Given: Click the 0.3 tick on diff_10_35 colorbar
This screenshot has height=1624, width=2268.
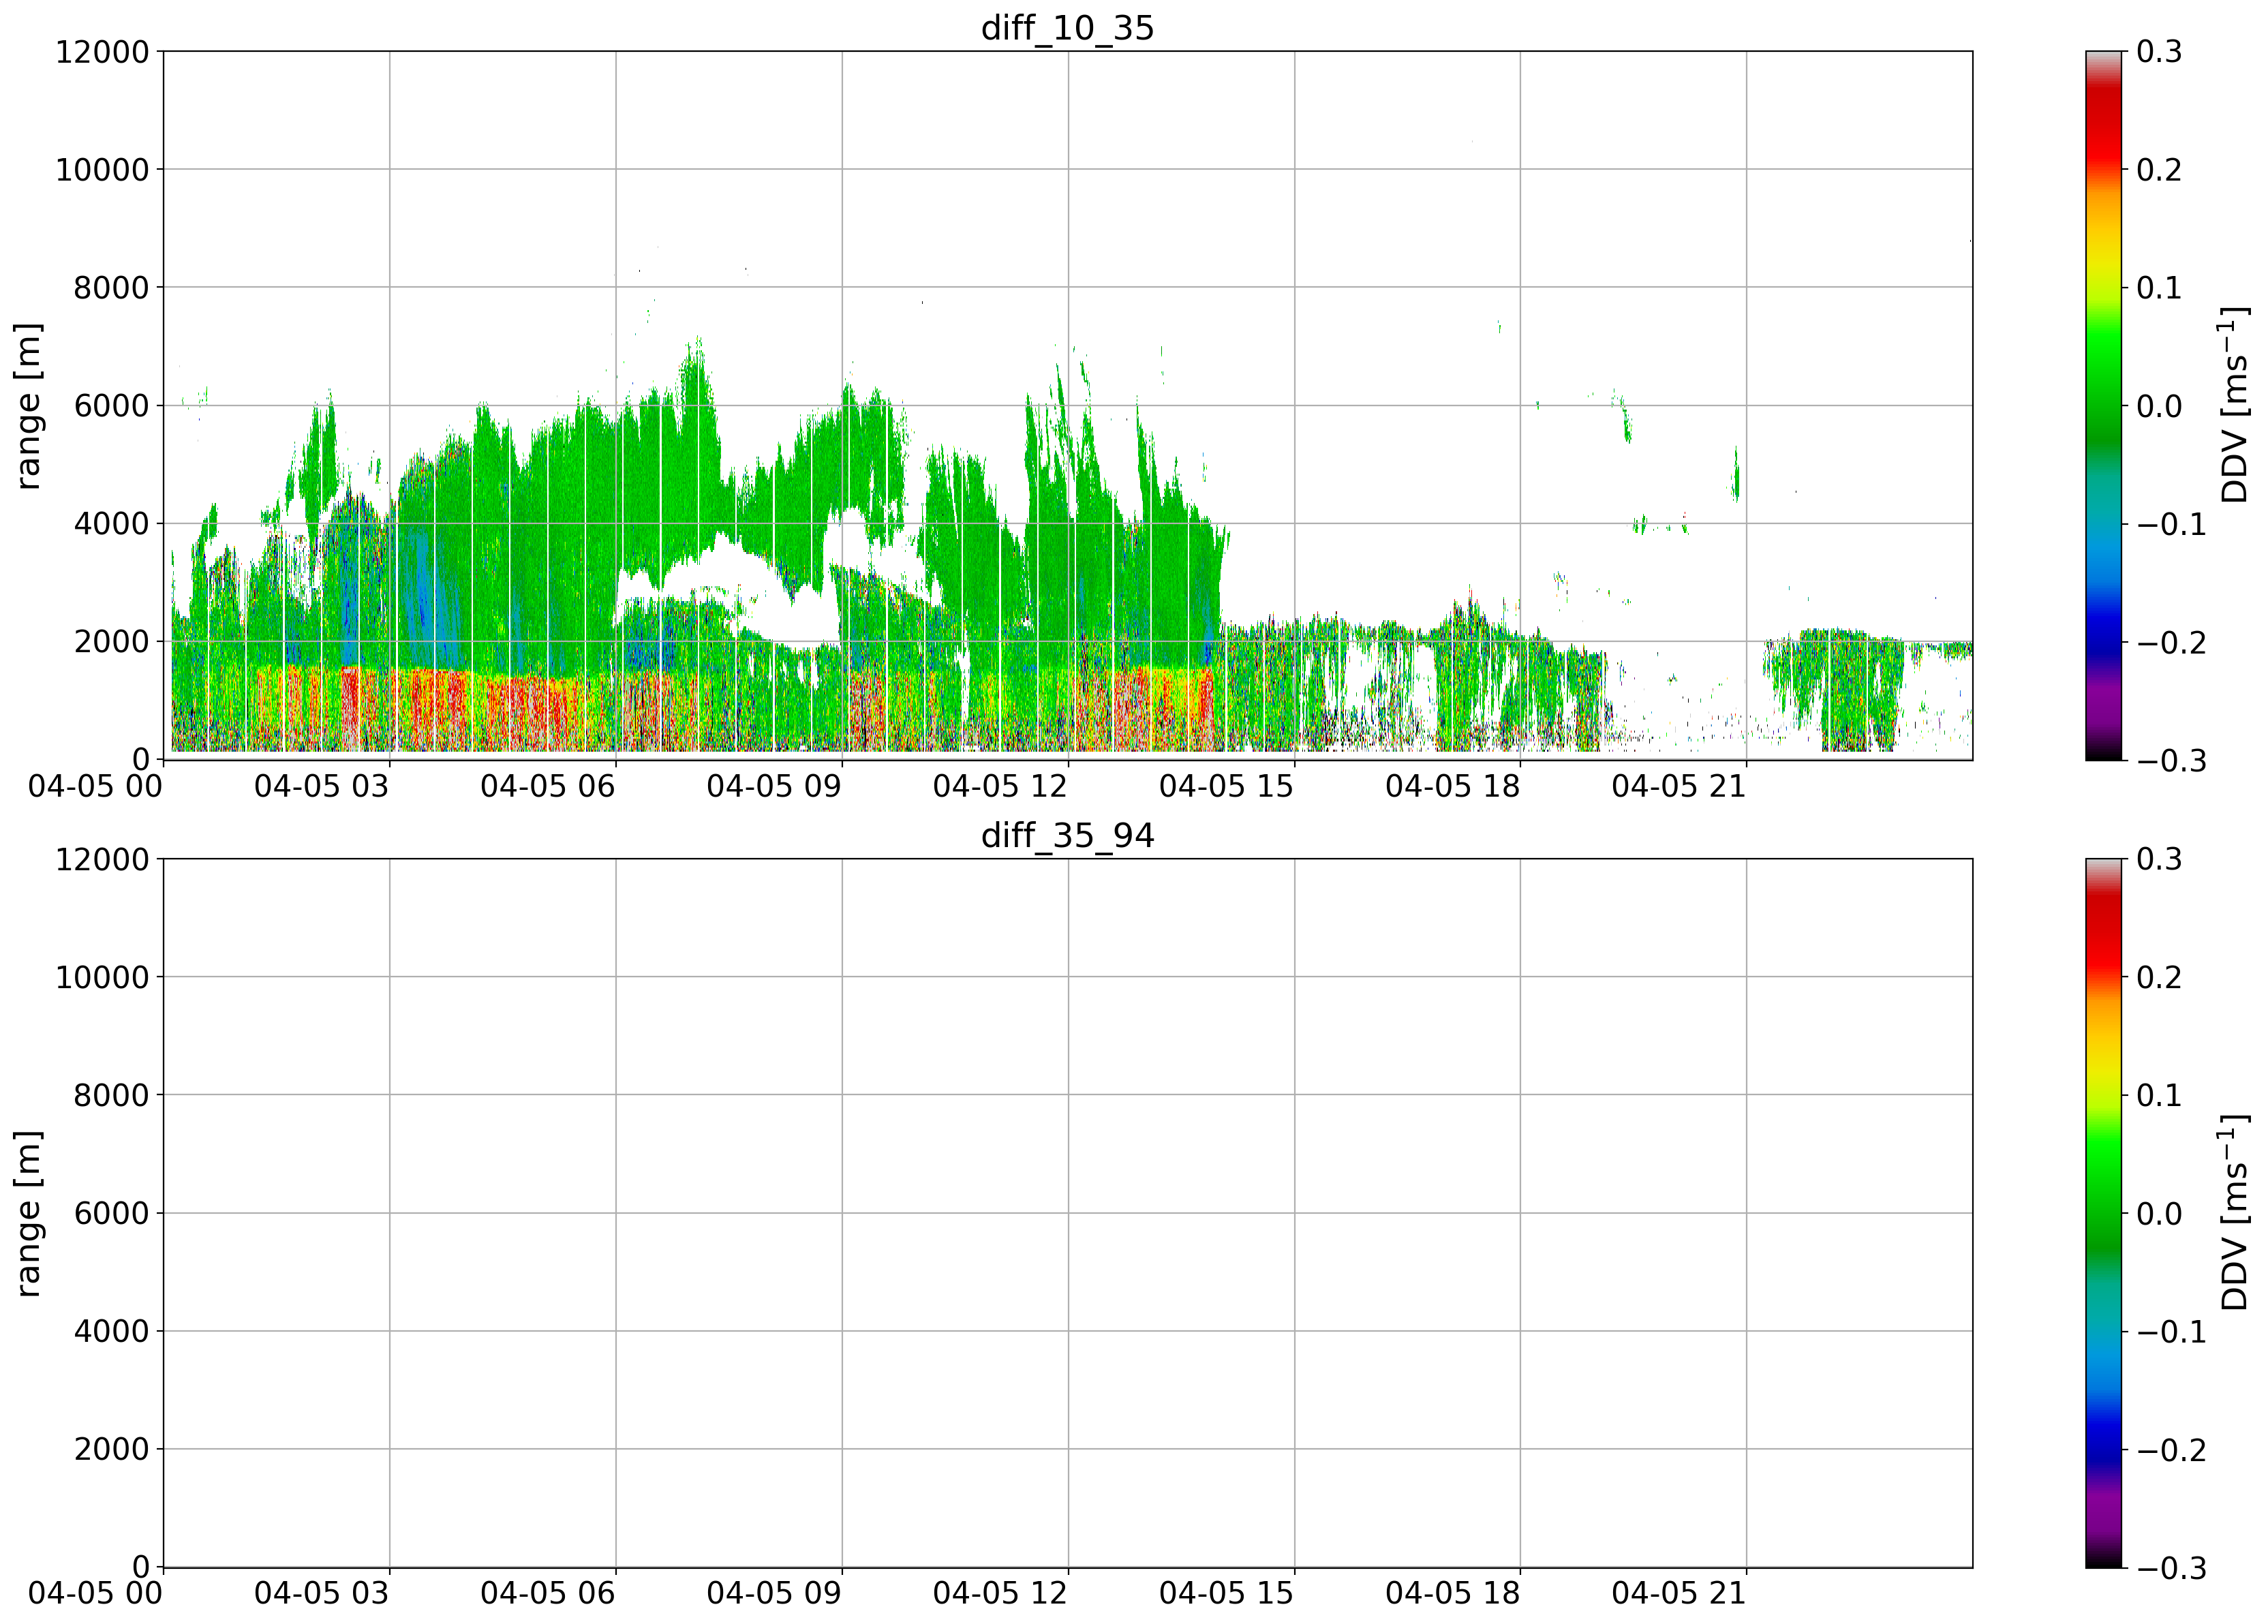Looking at the screenshot, I should pos(2160,52).
